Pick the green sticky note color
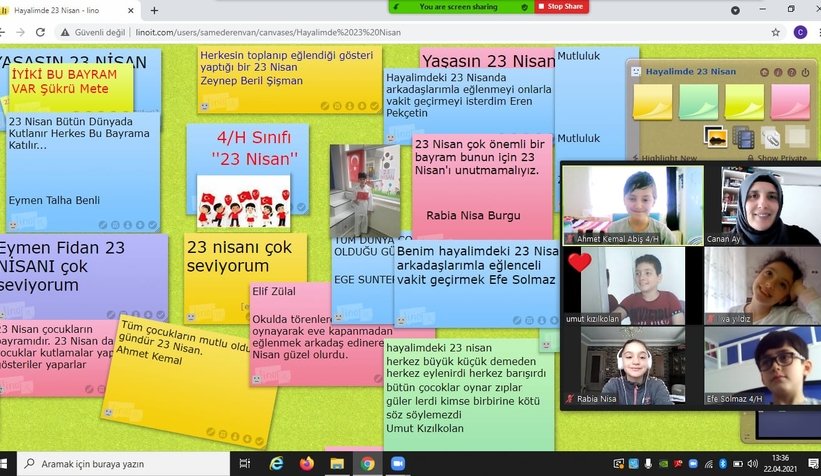Viewport: 821px width, 476px height. point(698,101)
